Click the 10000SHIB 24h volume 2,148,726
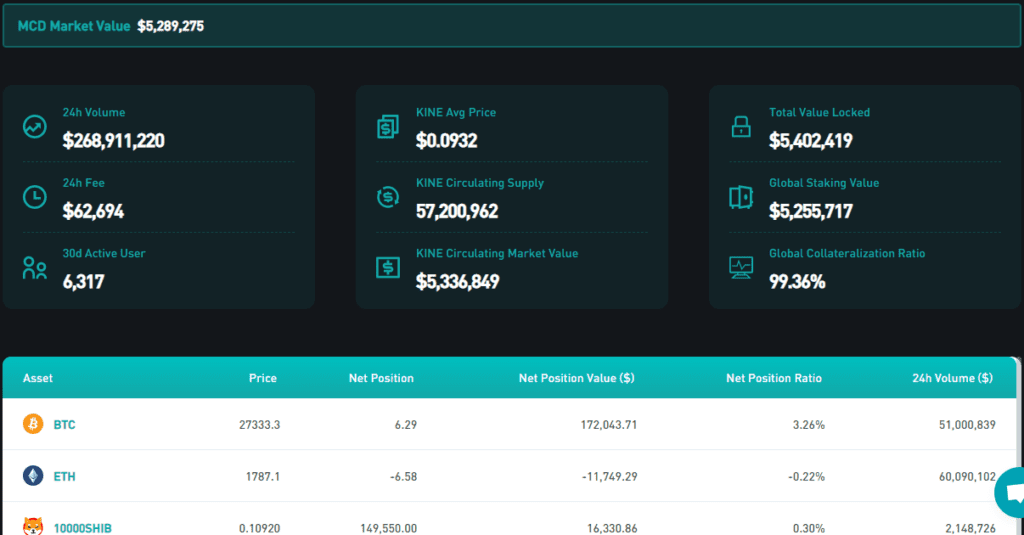 (970, 528)
